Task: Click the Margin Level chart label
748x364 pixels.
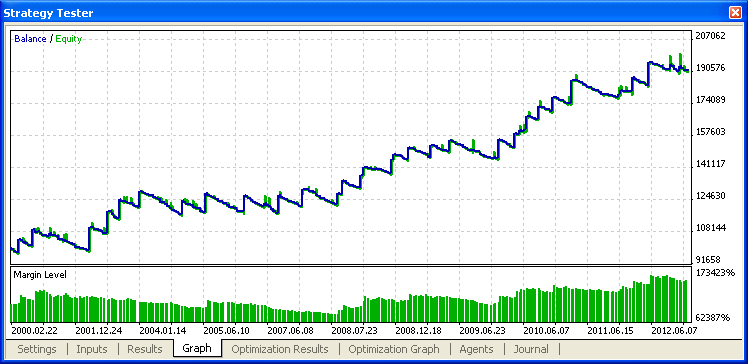Action: [40, 274]
